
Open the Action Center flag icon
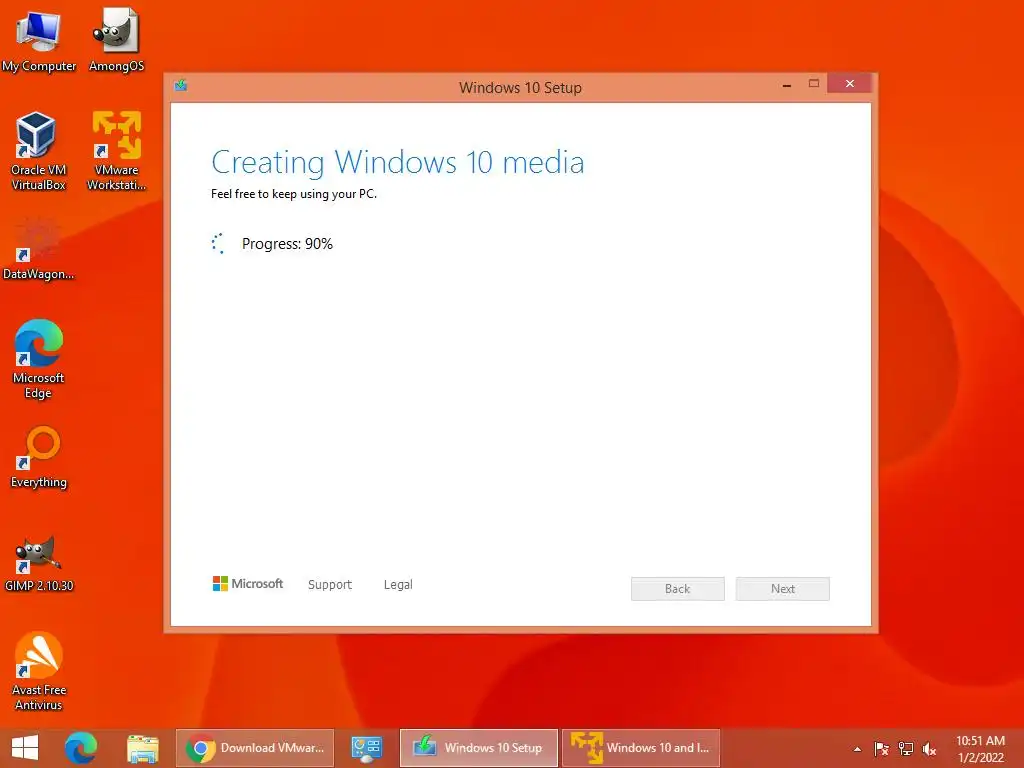tap(881, 748)
